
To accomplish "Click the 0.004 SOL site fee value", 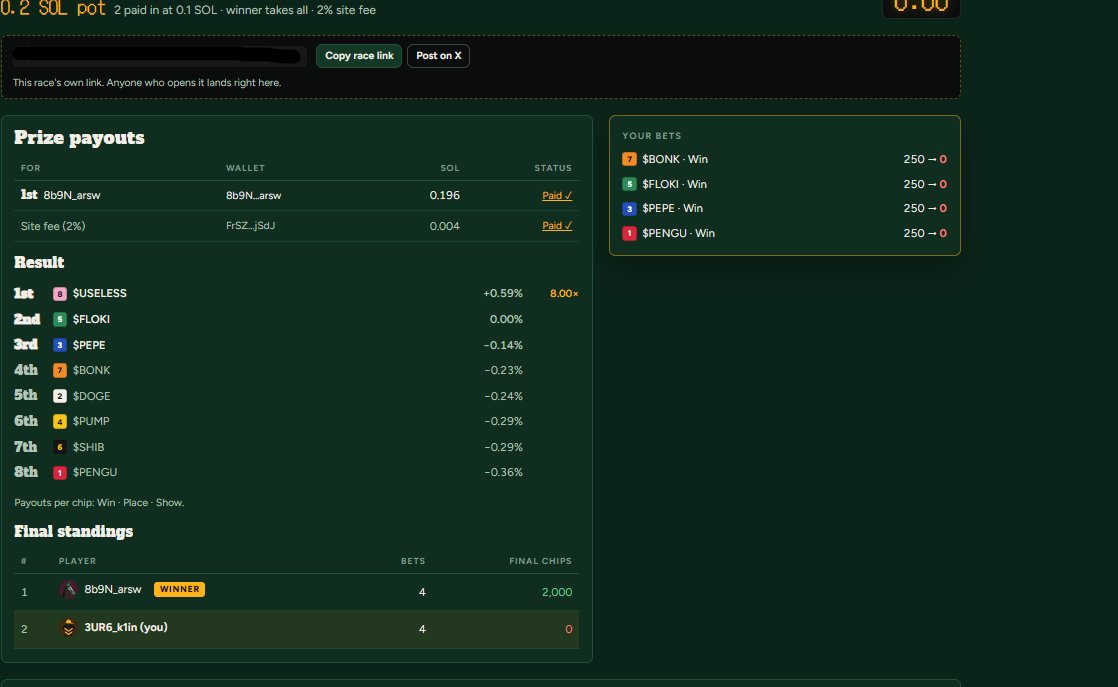I will (444, 226).
